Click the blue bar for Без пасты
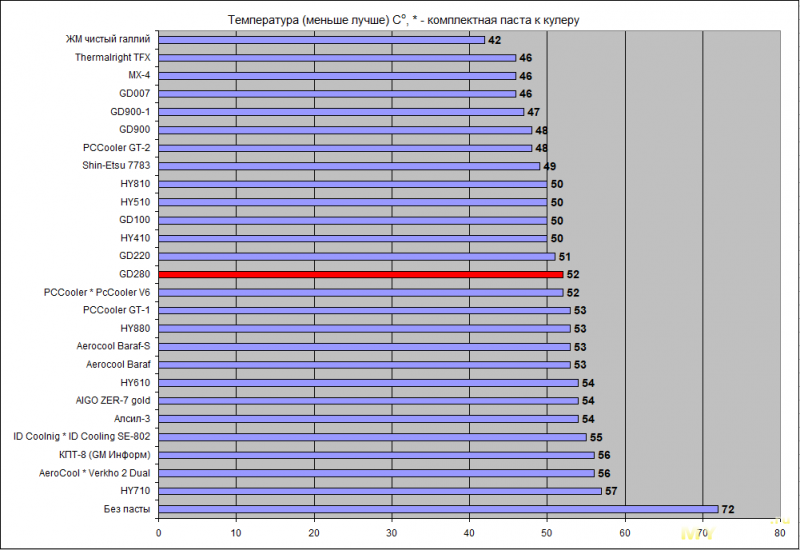This screenshot has width=800, height=550. pyautogui.click(x=438, y=509)
